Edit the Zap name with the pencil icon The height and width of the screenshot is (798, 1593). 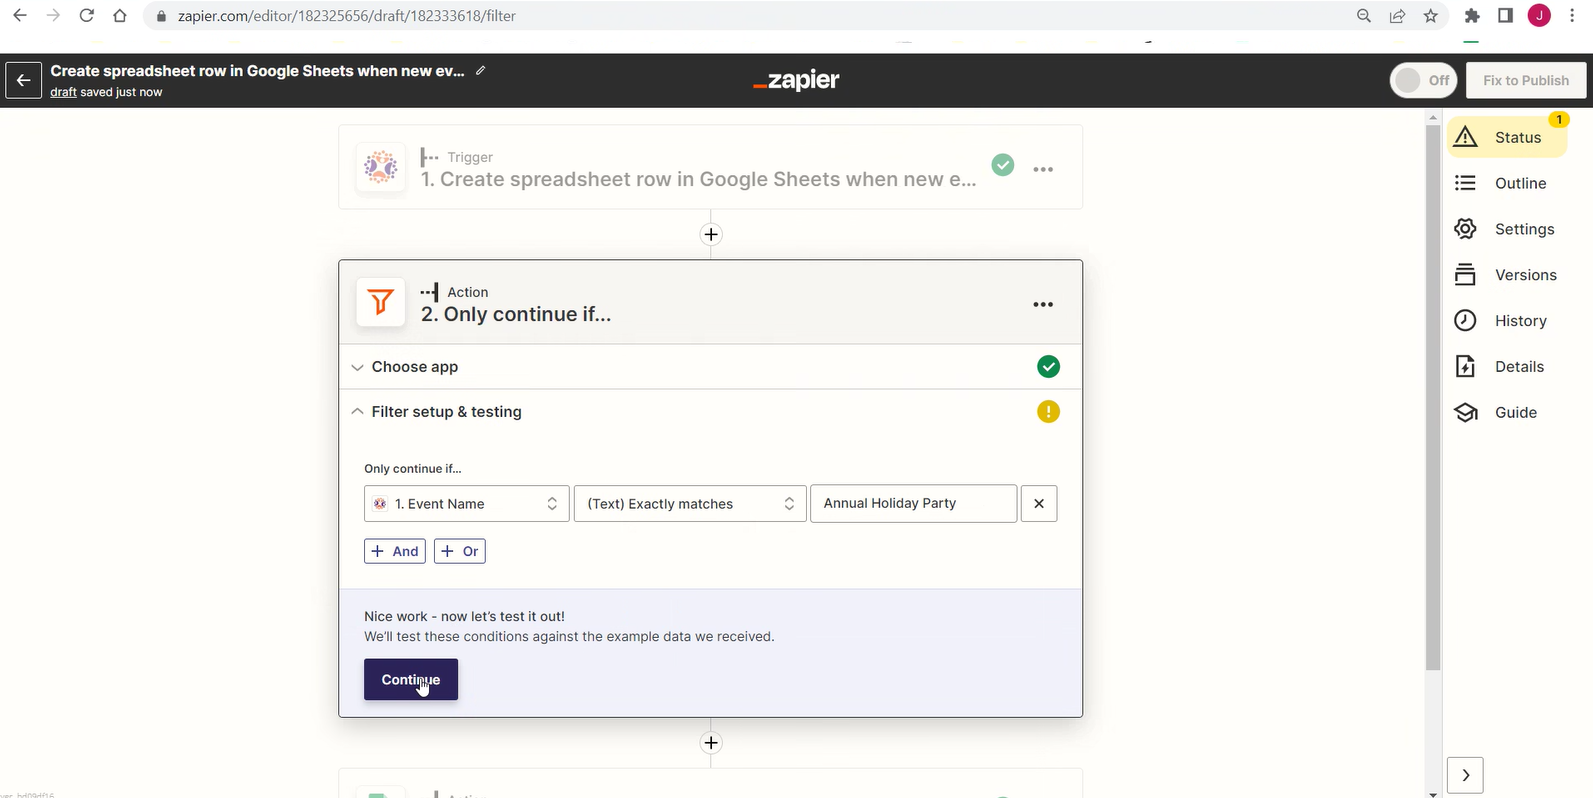pos(481,70)
